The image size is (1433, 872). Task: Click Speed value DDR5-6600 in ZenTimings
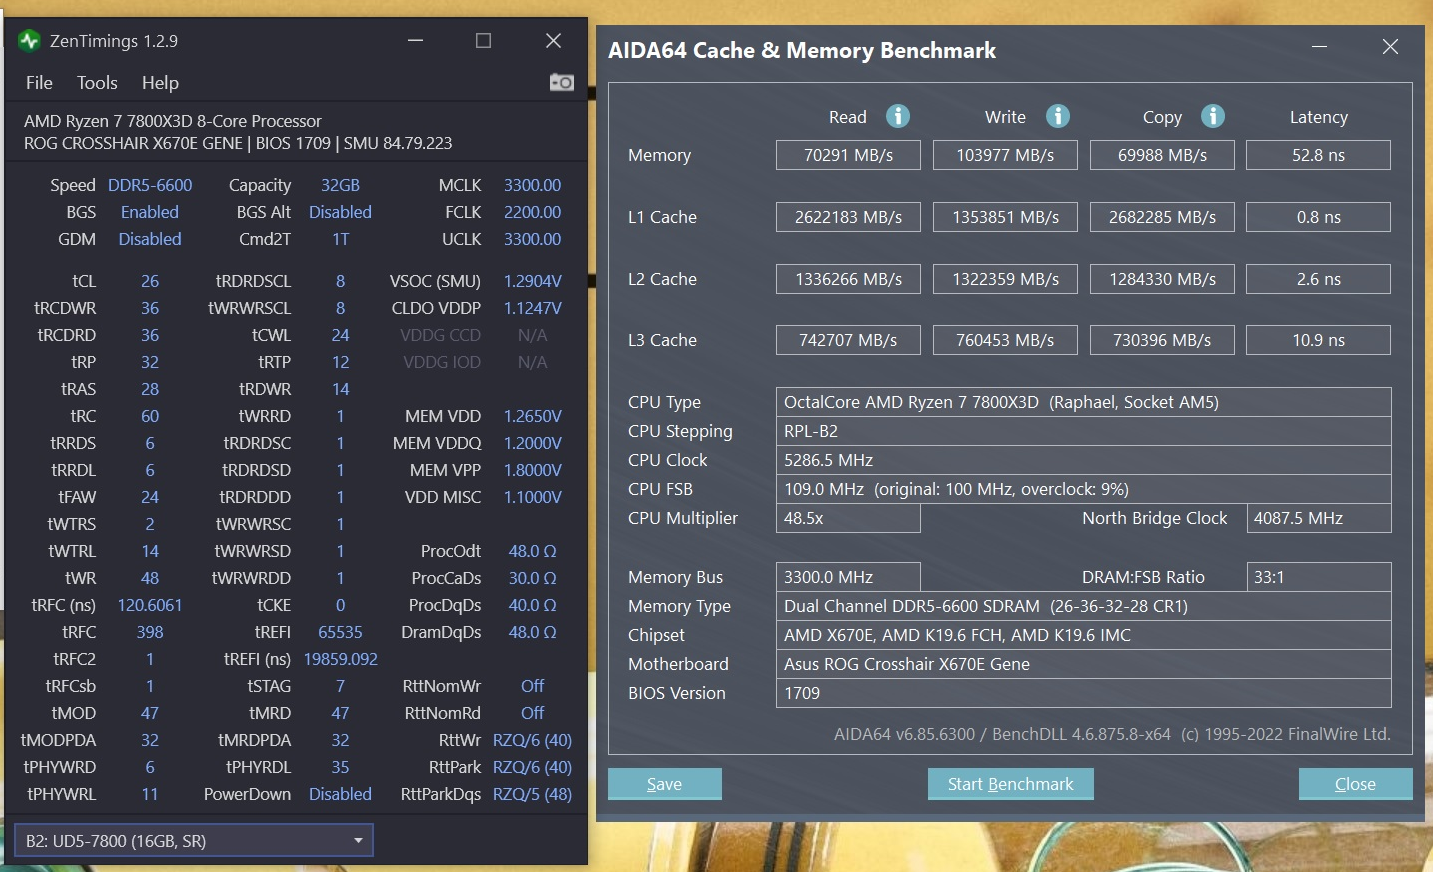click(x=150, y=185)
